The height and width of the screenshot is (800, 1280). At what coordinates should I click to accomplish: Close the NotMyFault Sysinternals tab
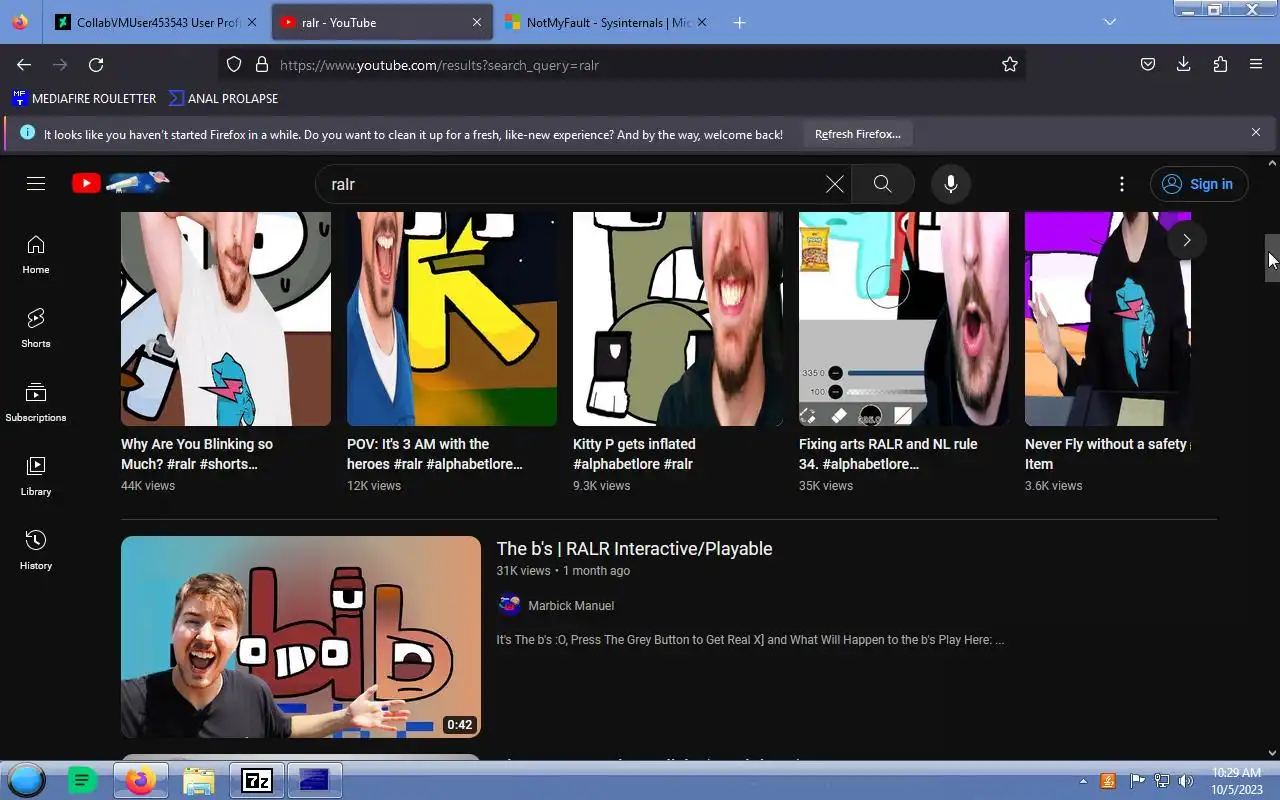click(x=702, y=22)
